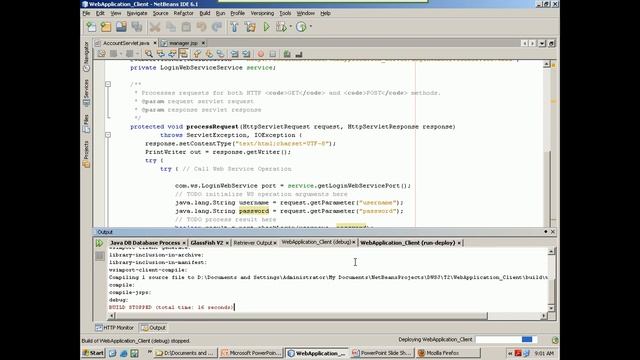Click the Cut scissors icon
The height and width of the screenshot is (360, 640).
[x=155, y=27]
